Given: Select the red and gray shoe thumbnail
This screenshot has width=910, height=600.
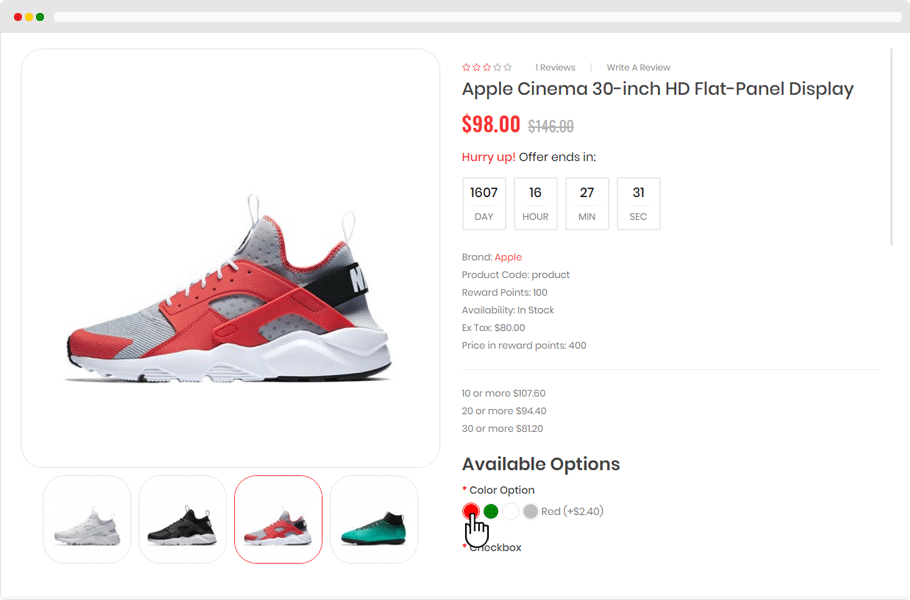Looking at the screenshot, I should click(x=278, y=519).
